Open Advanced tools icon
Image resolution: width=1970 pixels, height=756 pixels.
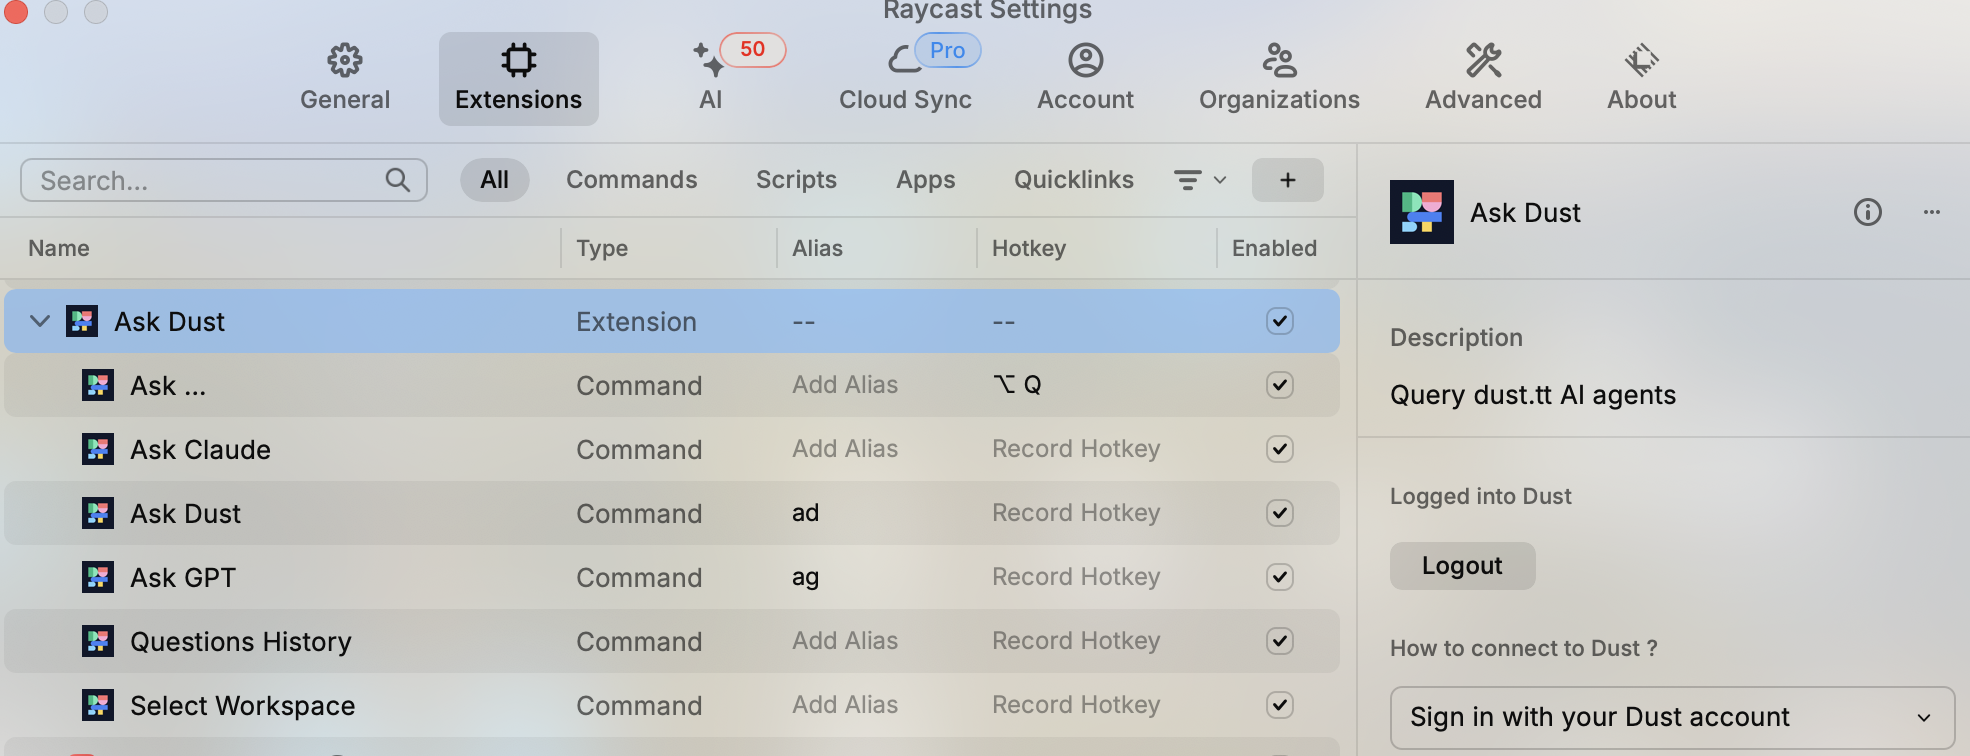click(x=1483, y=60)
